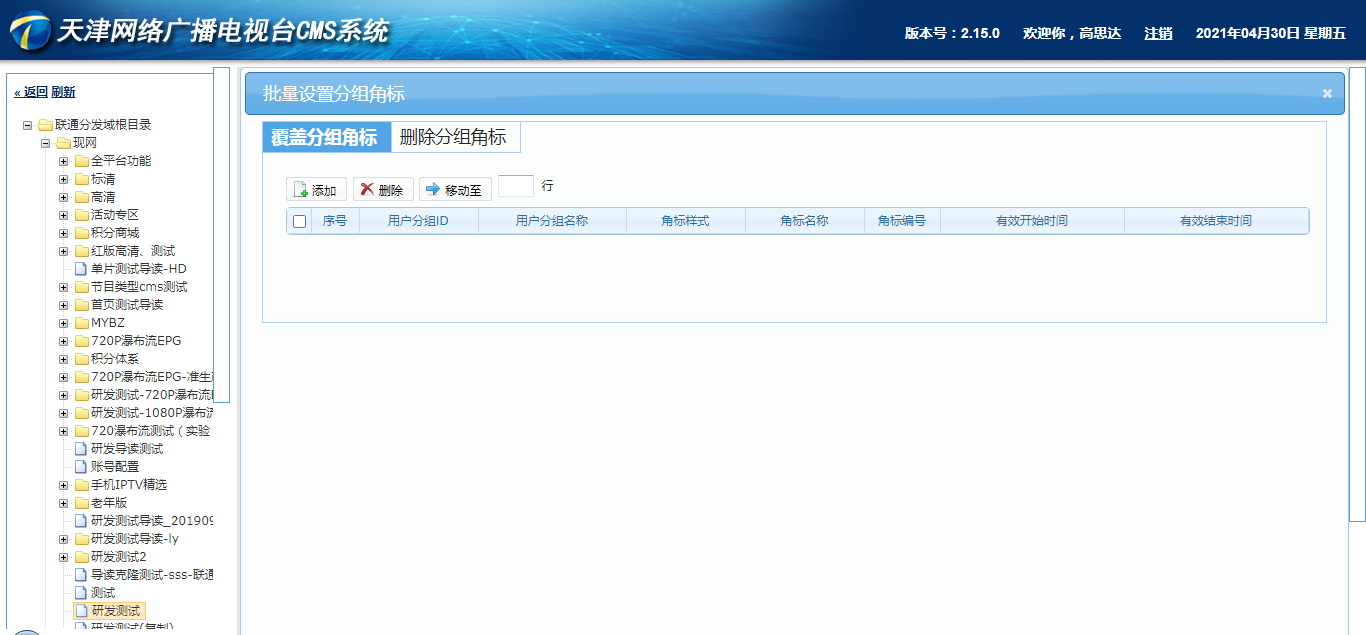Screen dimensions: 1366x635
Task: Click the 移动至 (move to) button
Action: pyautogui.click(x=455, y=189)
